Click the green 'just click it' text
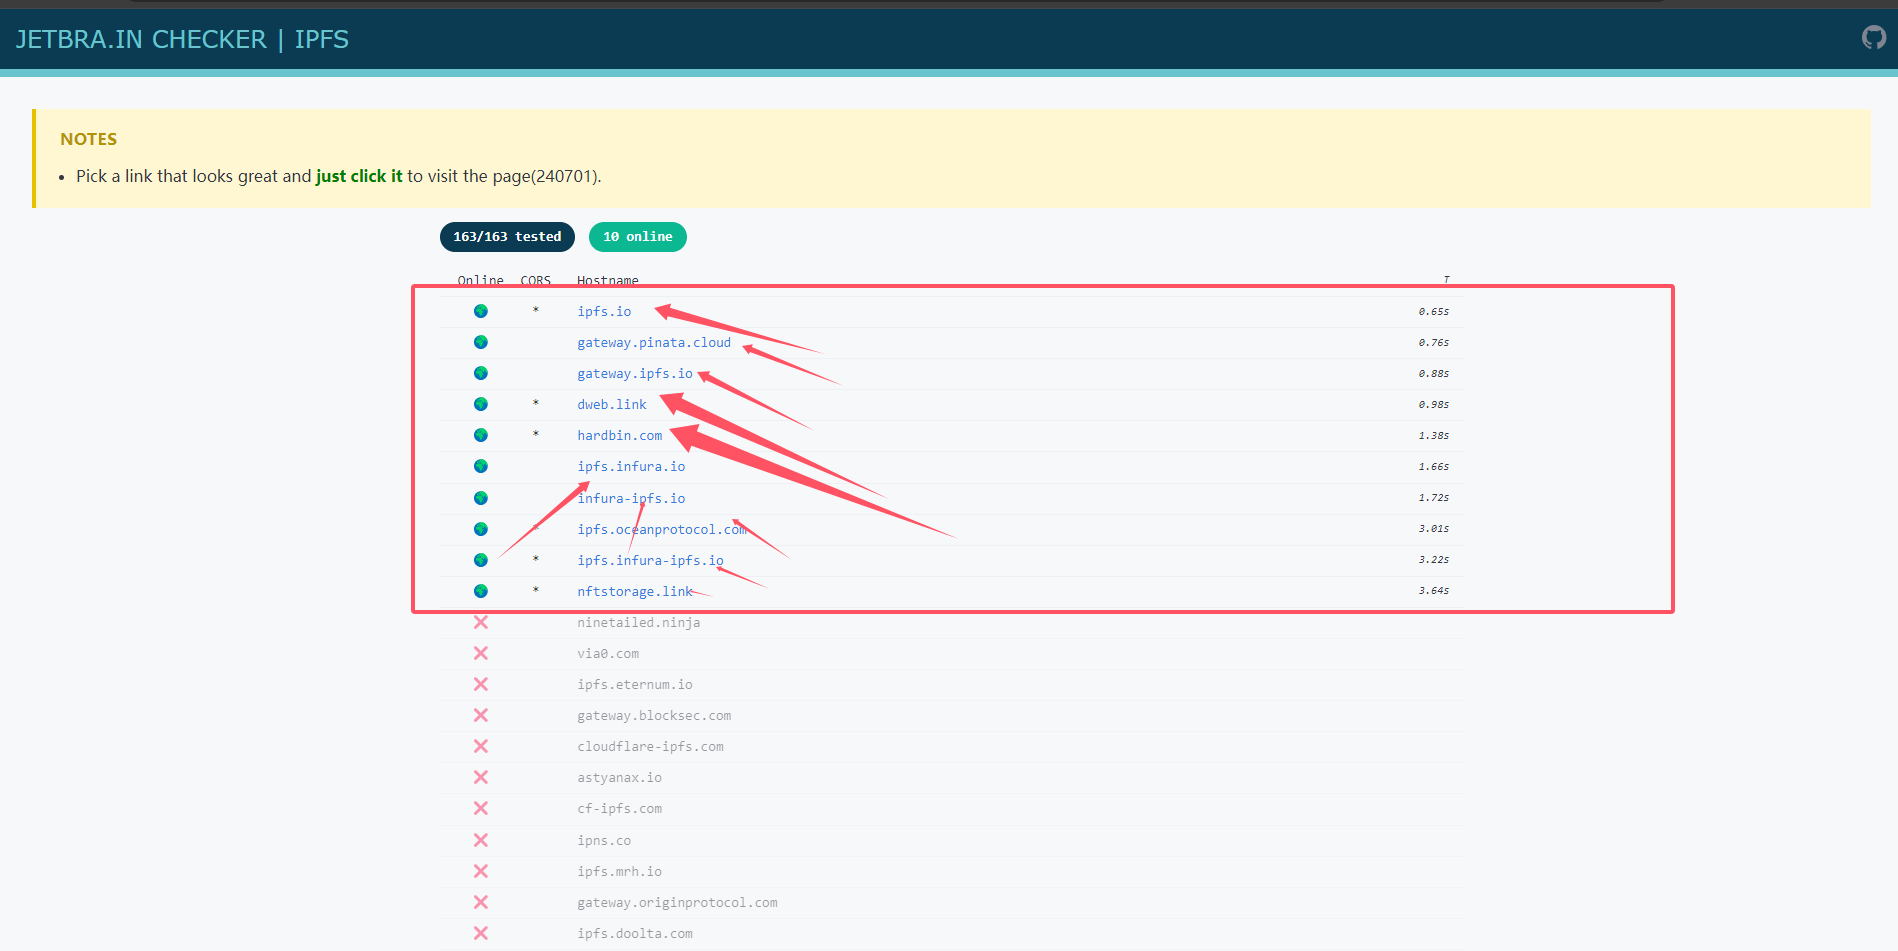Image resolution: width=1898 pixels, height=951 pixels. 359,176
